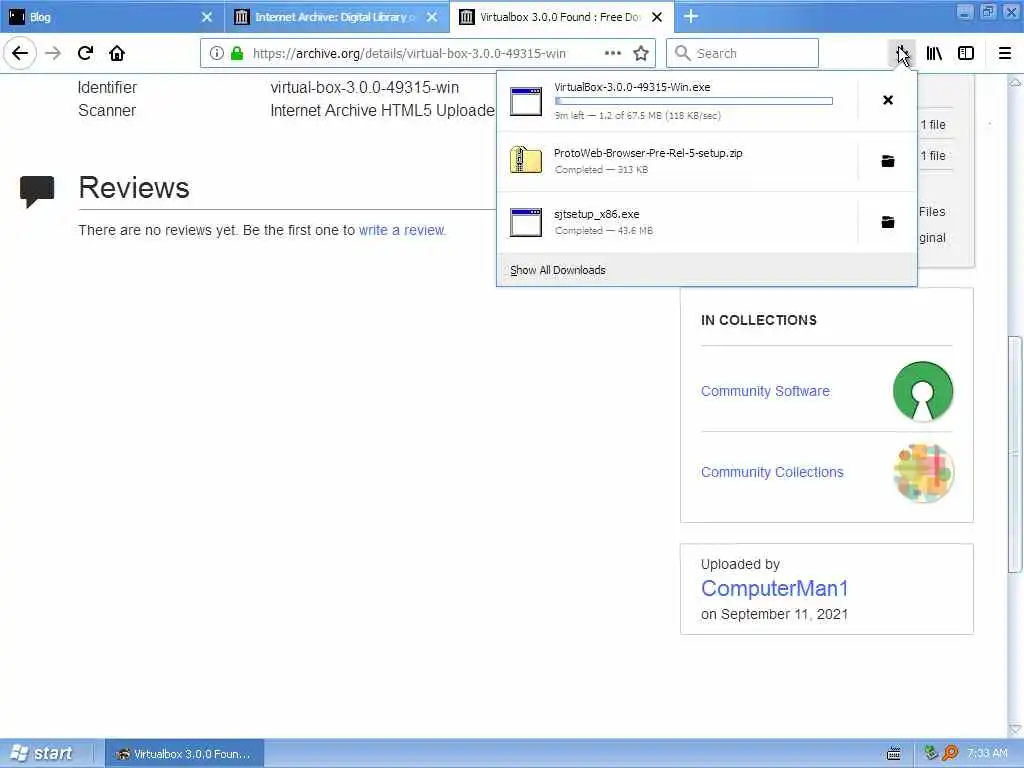
Task: Open the browser home page
Action: [x=117, y=53]
